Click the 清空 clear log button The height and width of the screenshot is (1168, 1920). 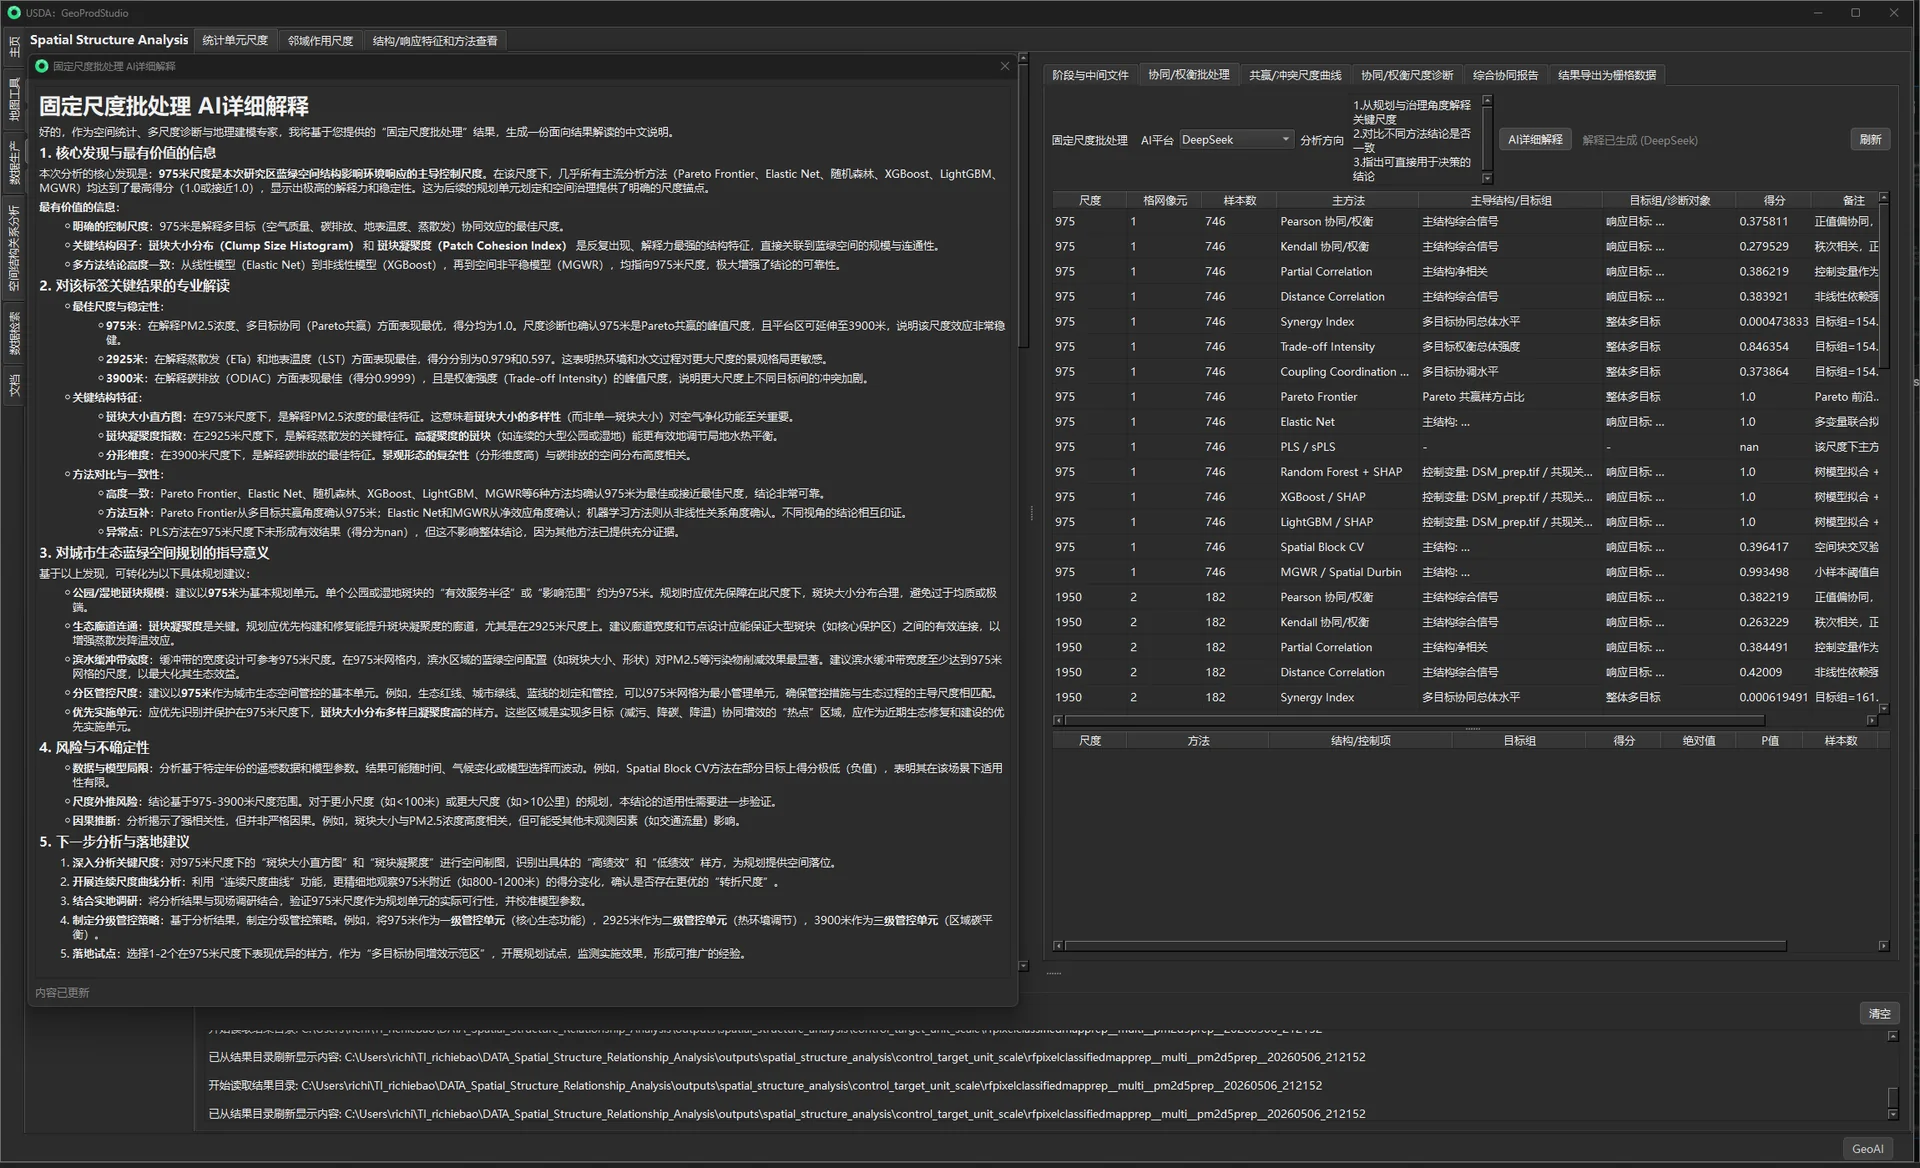click(x=1879, y=1013)
